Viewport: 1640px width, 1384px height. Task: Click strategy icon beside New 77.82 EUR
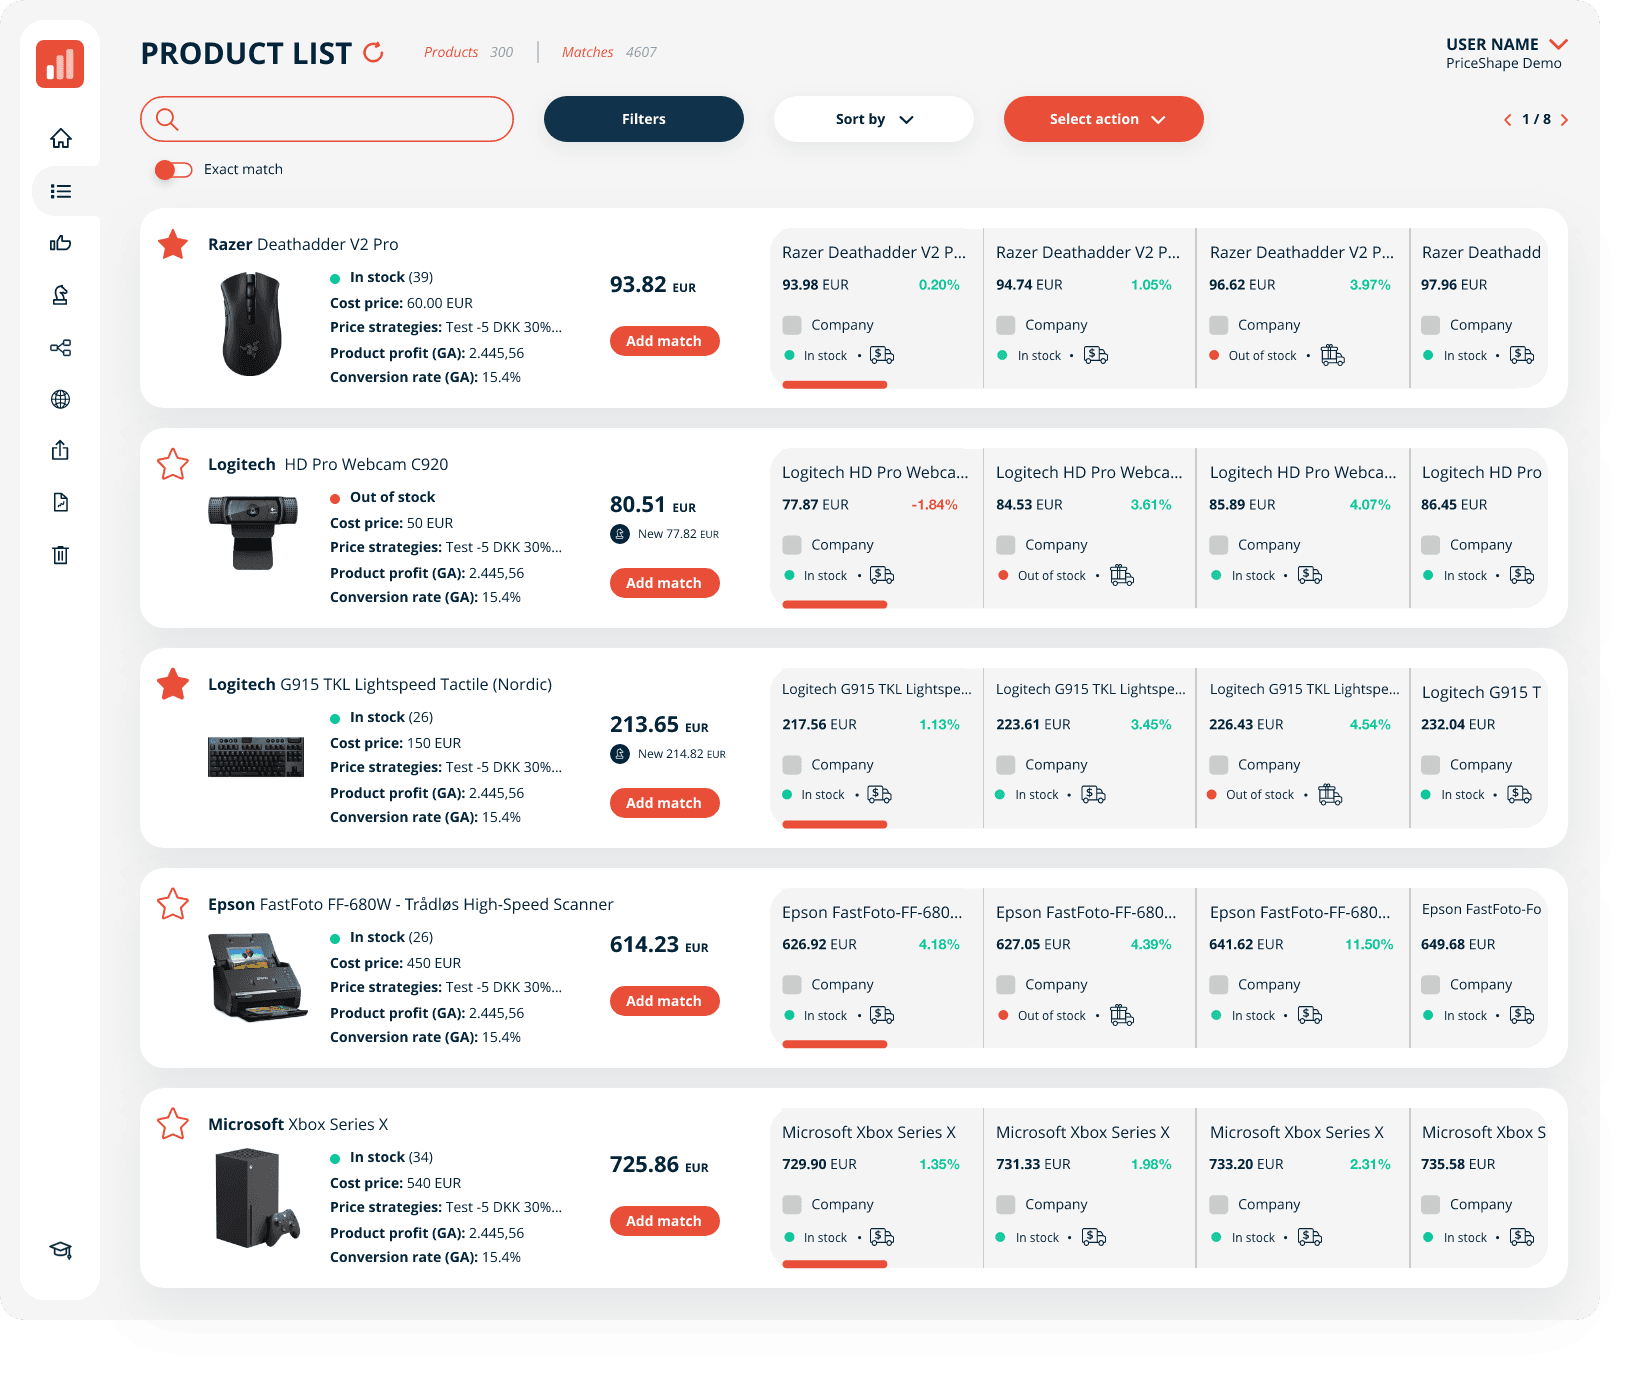point(620,534)
